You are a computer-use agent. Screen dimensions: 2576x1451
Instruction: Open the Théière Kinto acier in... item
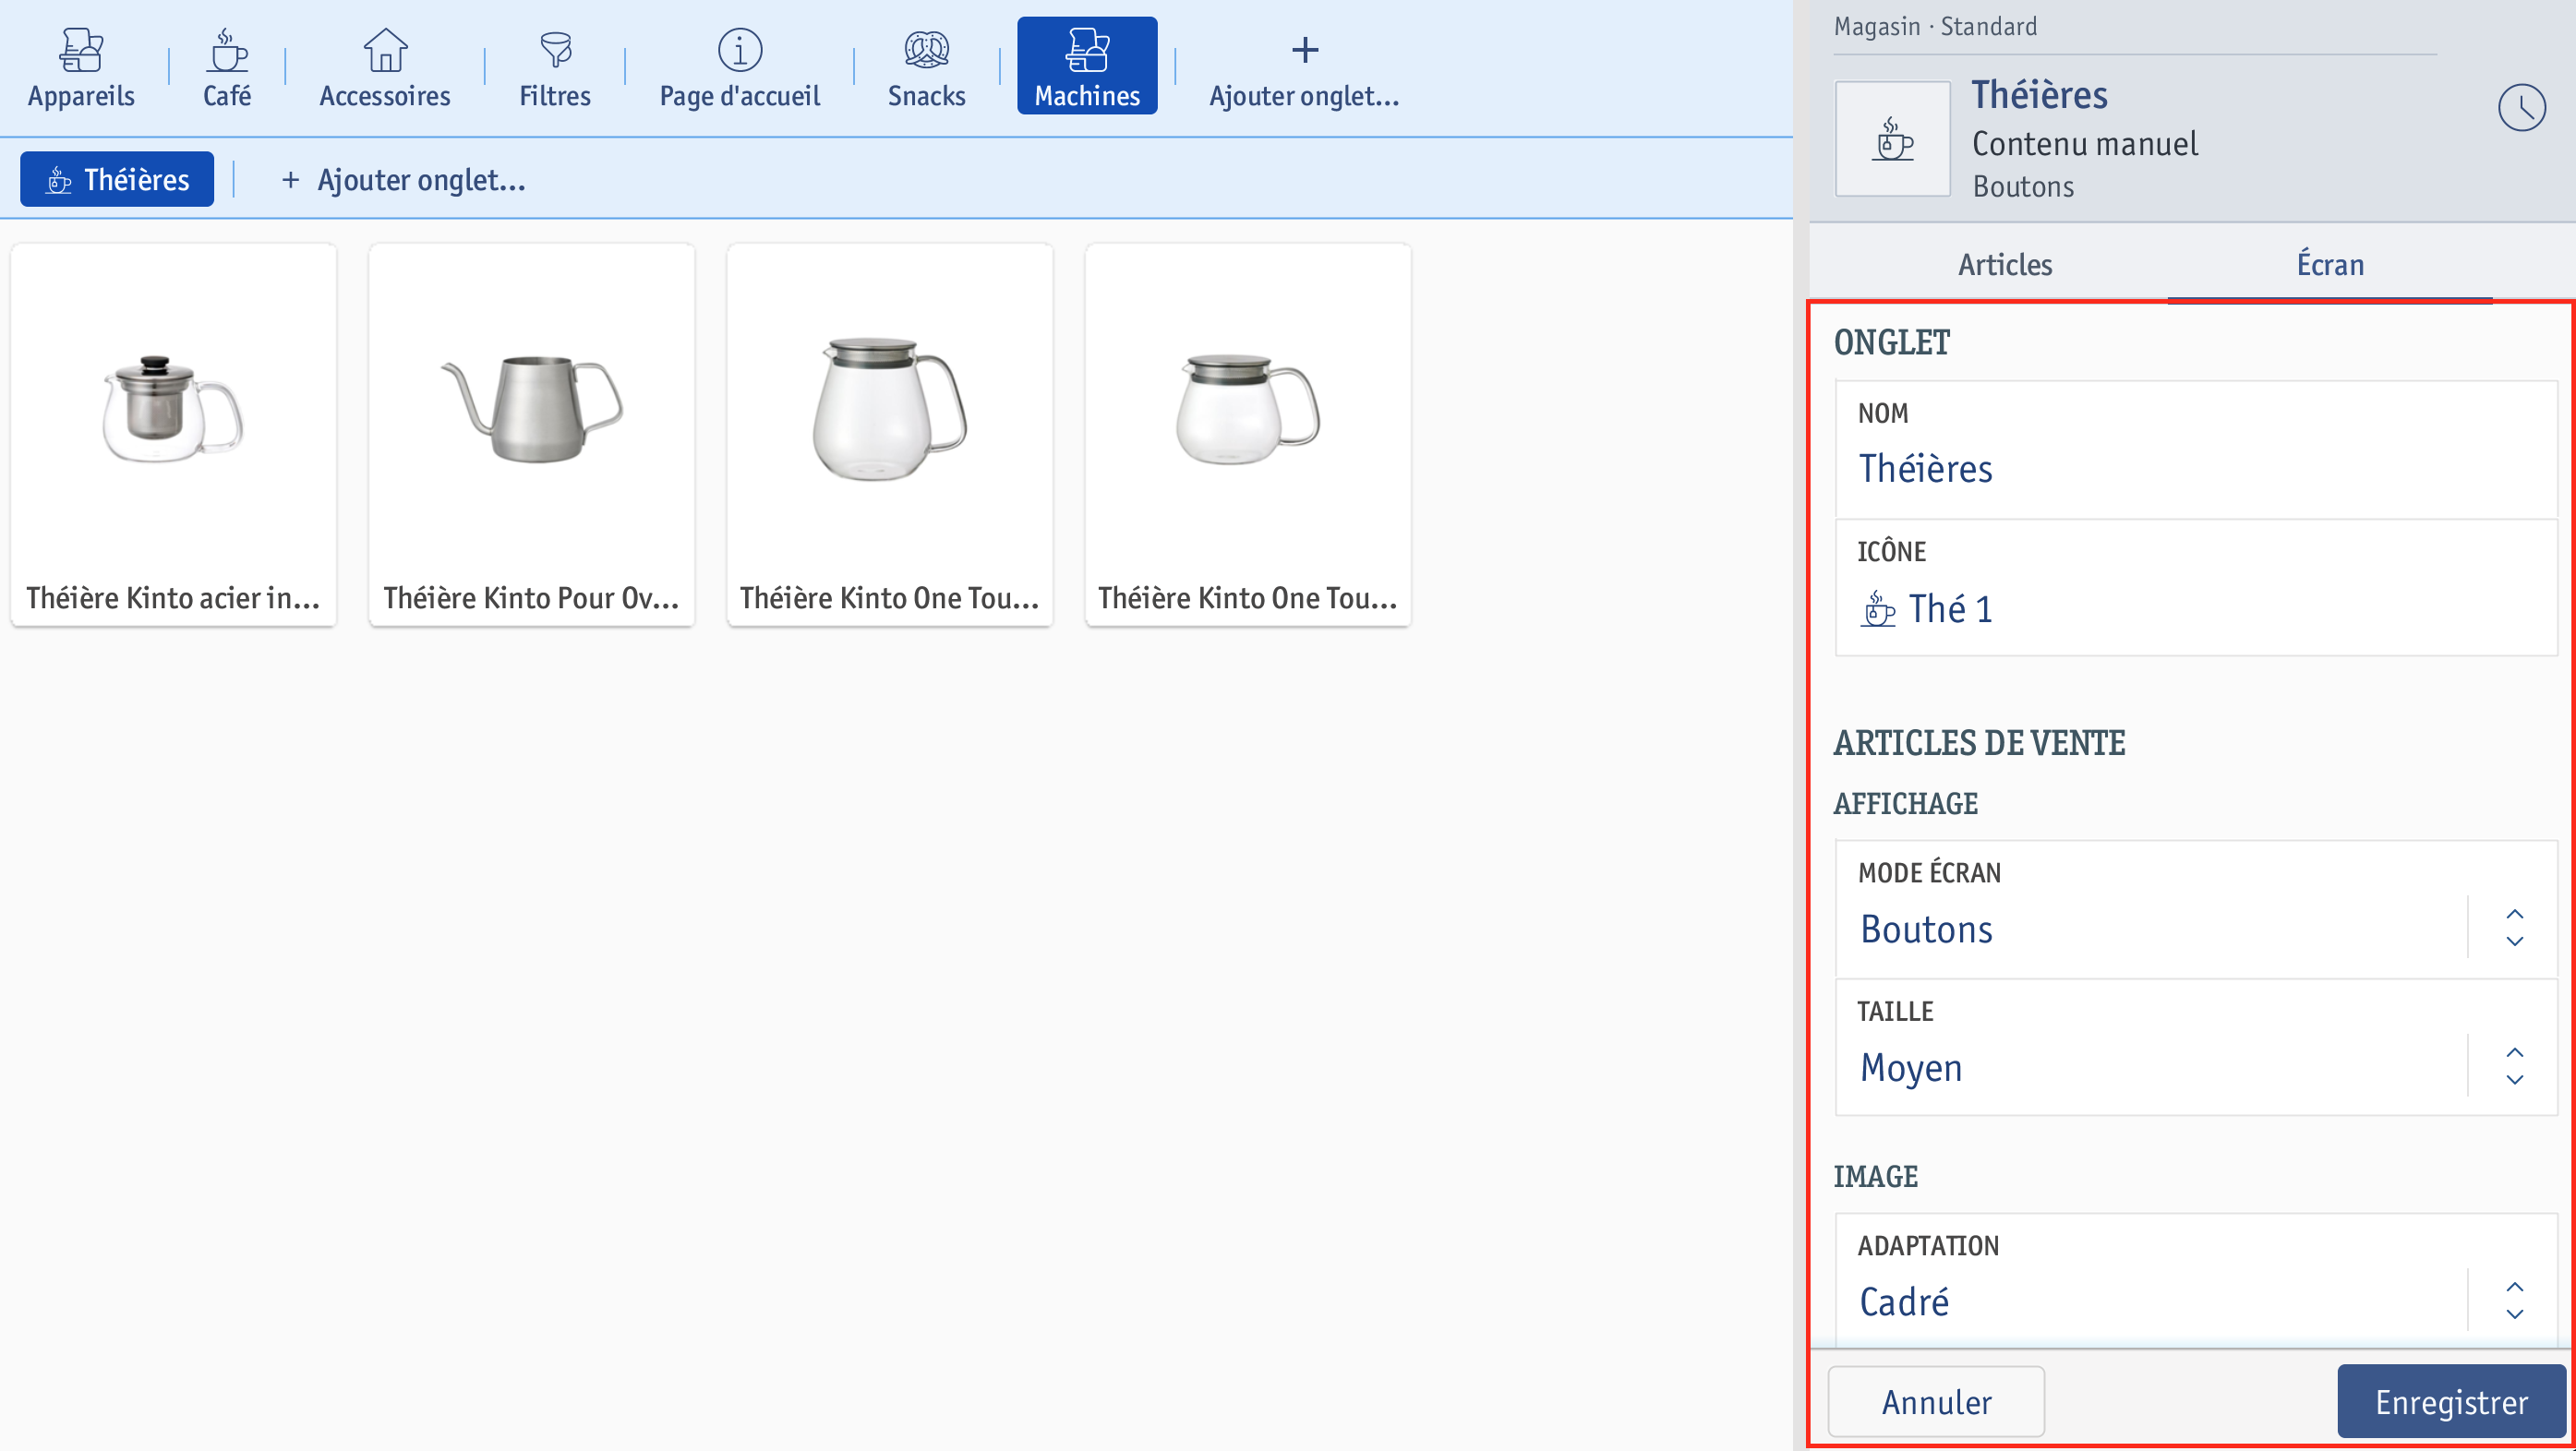click(174, 435)
